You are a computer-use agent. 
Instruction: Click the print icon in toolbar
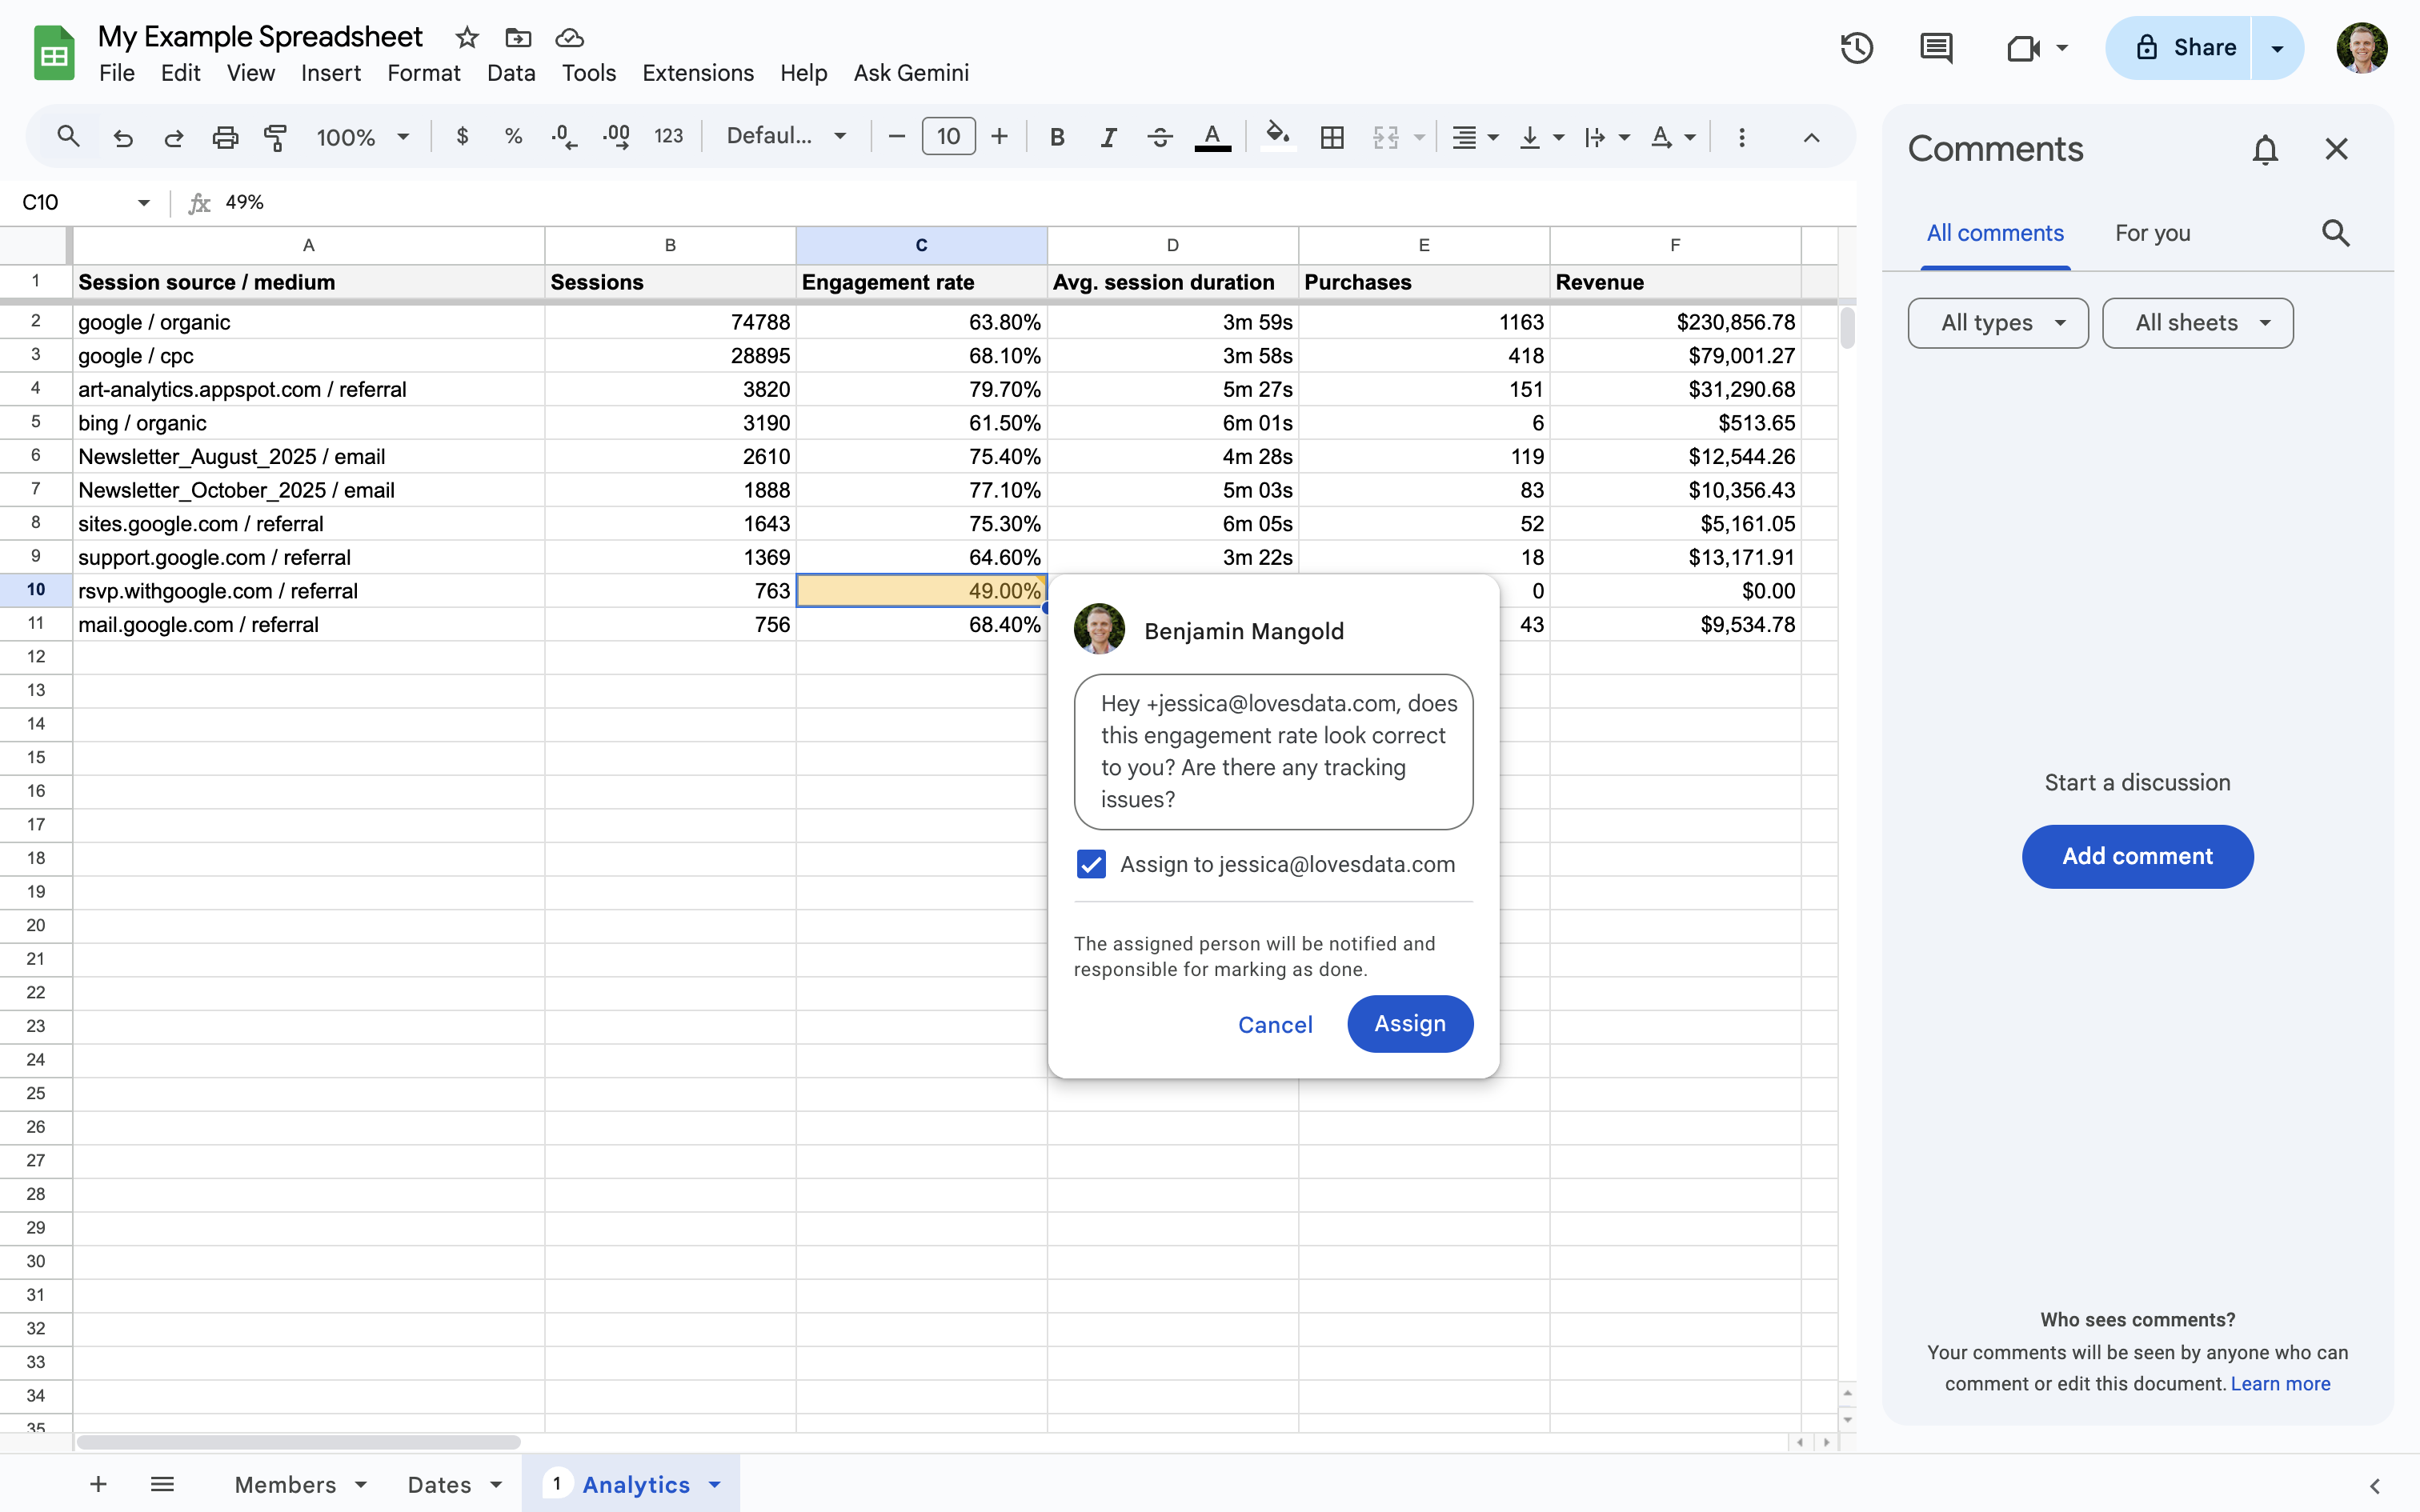[225, 137]
